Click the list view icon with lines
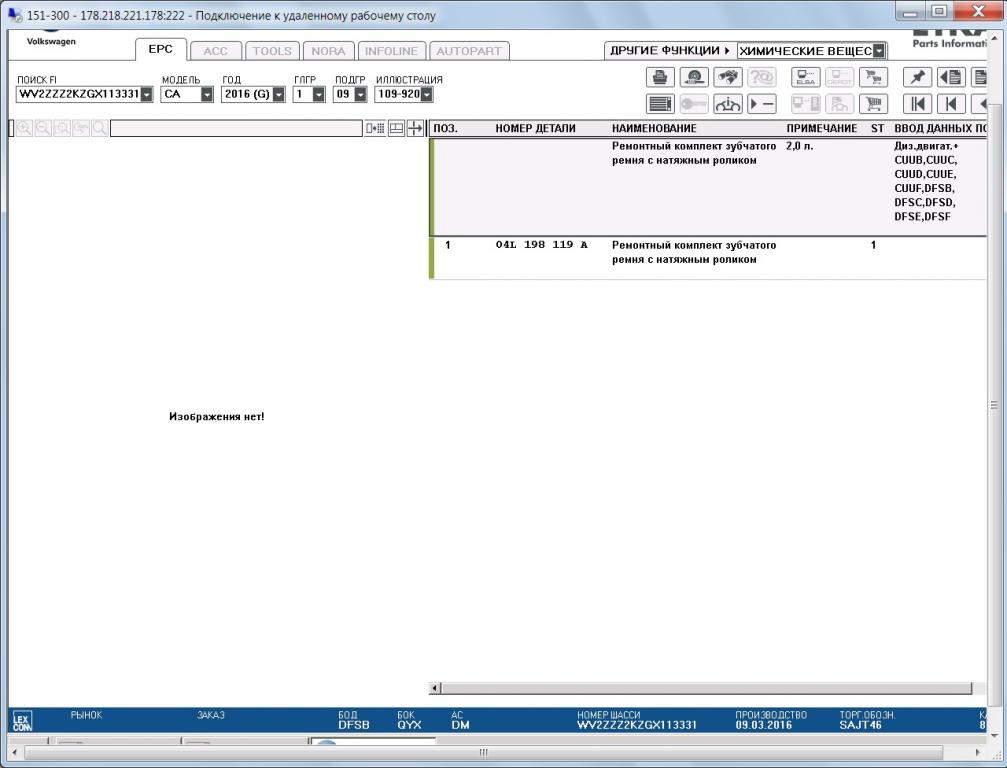The image size is (1007, 768). [x=660, y=103]
